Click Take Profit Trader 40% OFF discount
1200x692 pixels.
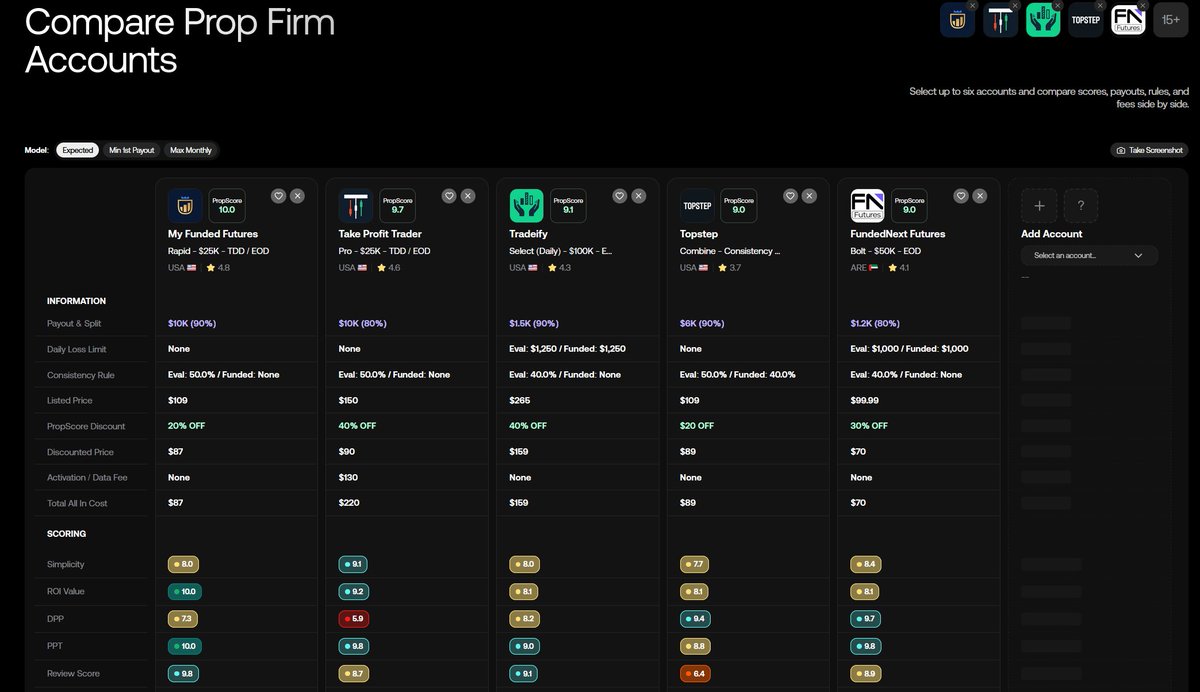[358, 426]
